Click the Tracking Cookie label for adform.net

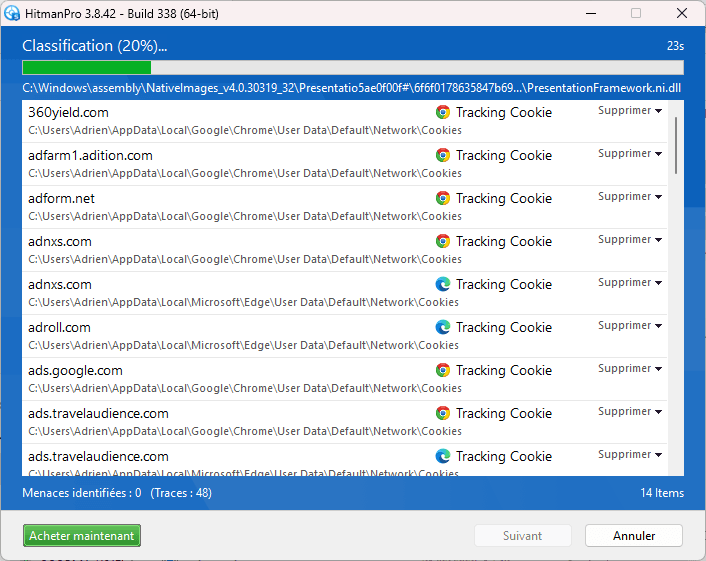coord(504,199)
